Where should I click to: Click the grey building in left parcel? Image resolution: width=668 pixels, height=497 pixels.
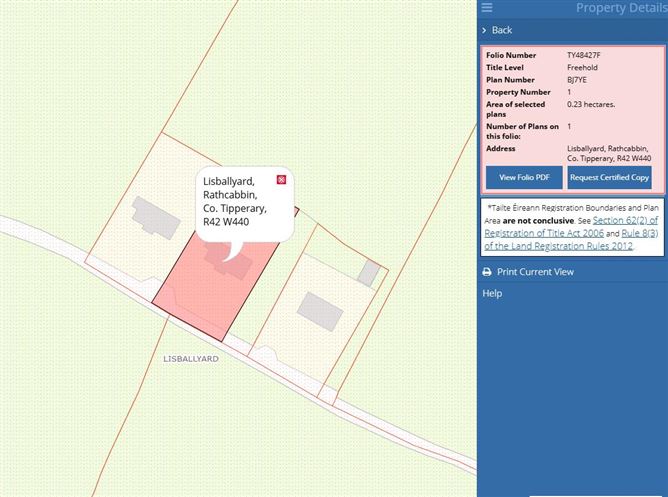[x=155, y=218]
